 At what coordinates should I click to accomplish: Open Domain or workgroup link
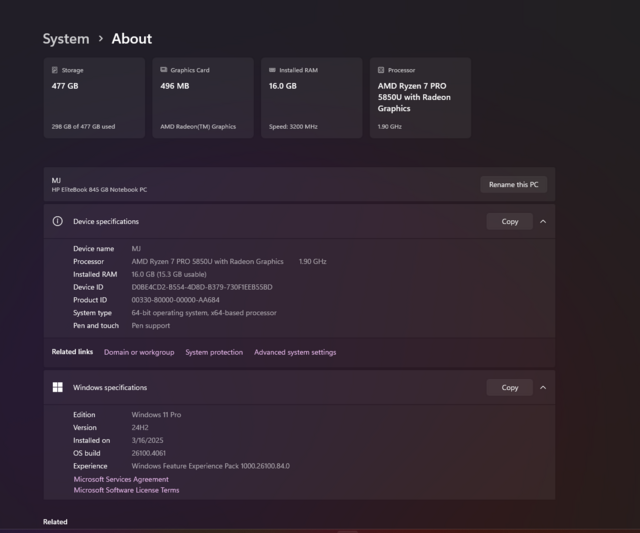tap(139, 352)
